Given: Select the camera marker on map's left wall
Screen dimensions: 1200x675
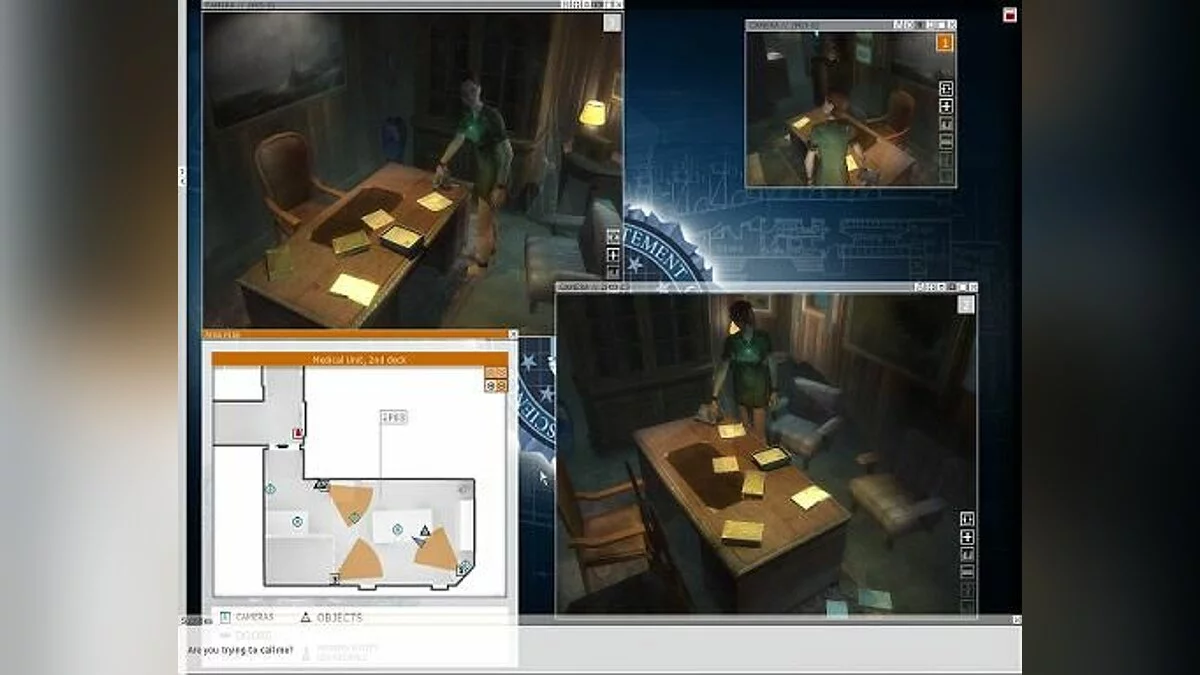Looking at the screenshot, I should click(x=270, y=489).
